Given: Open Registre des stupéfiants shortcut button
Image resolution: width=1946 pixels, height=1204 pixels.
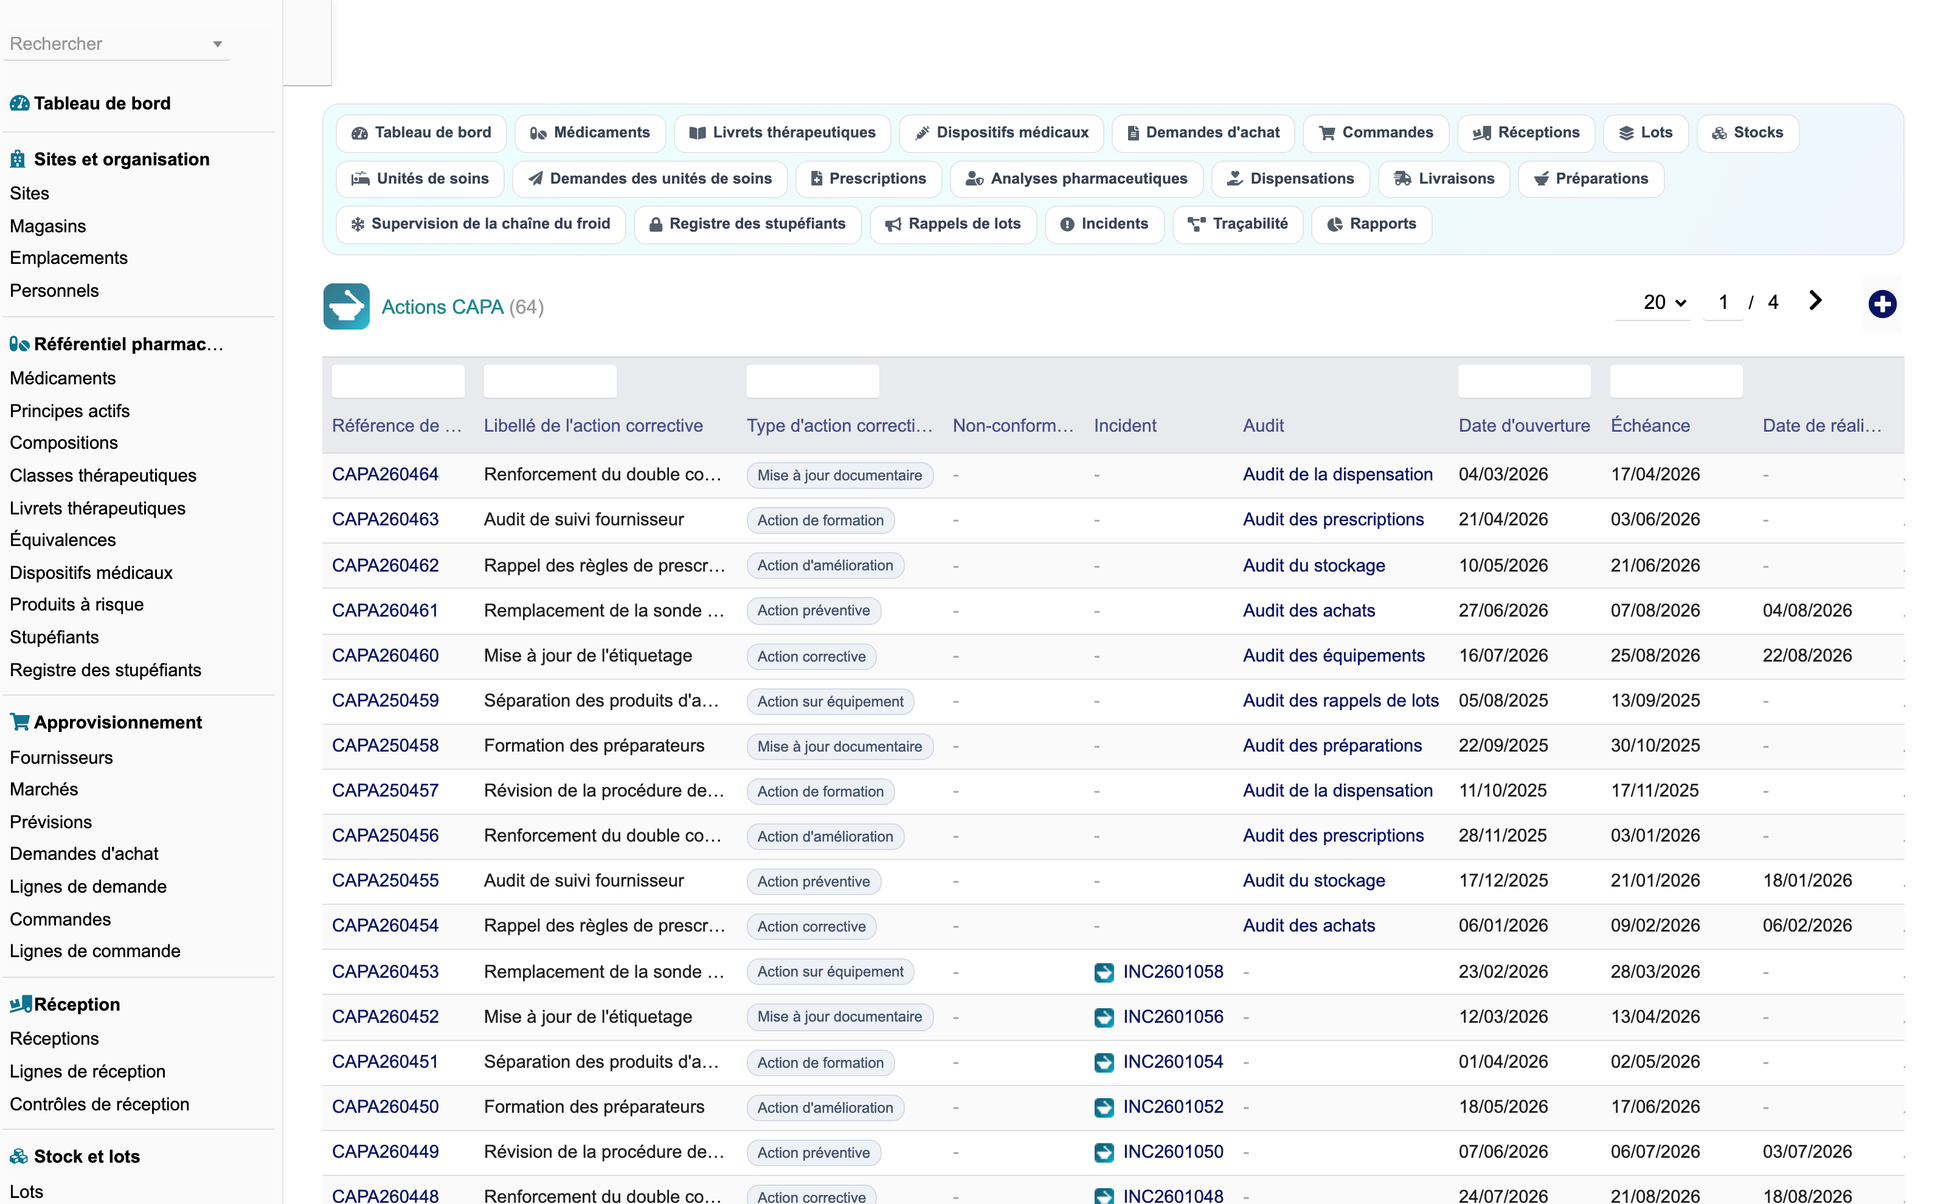Looking at the screenshot, I should tap(747, 224).
